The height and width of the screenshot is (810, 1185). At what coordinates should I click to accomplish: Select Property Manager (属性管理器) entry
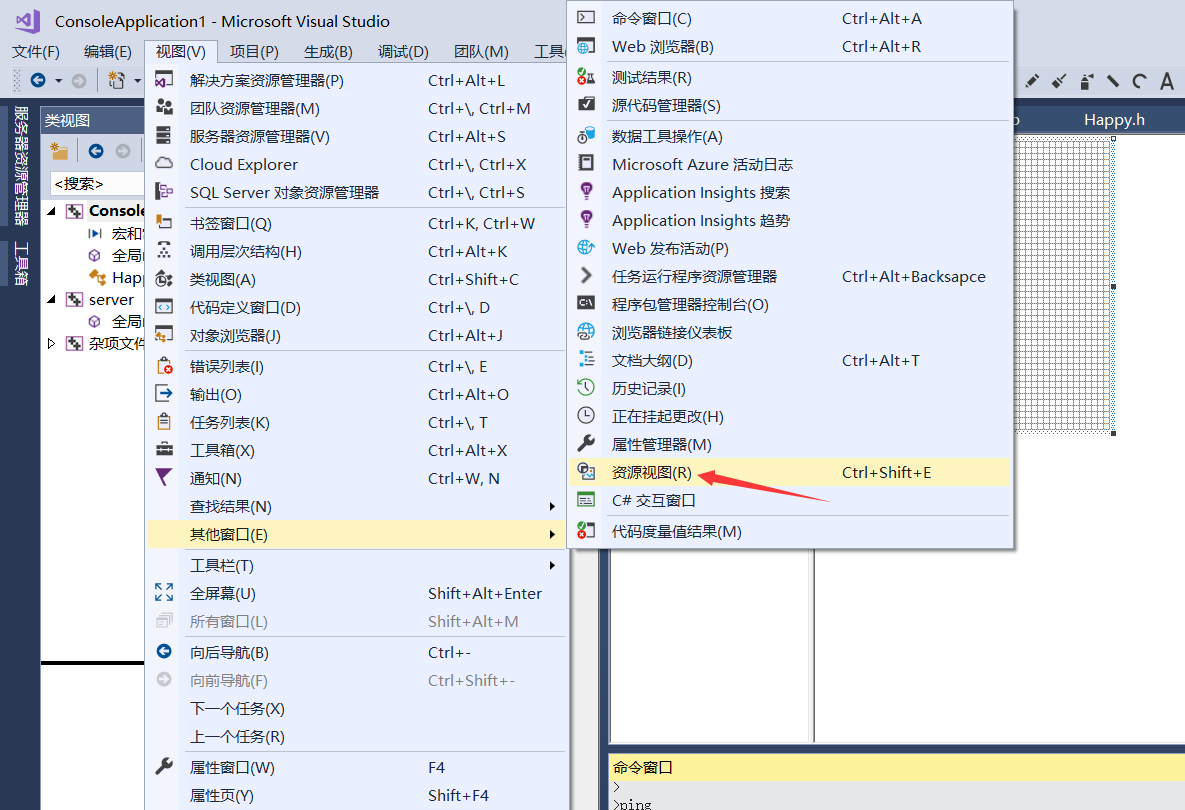pyautogui.click(x=790, y=444)
